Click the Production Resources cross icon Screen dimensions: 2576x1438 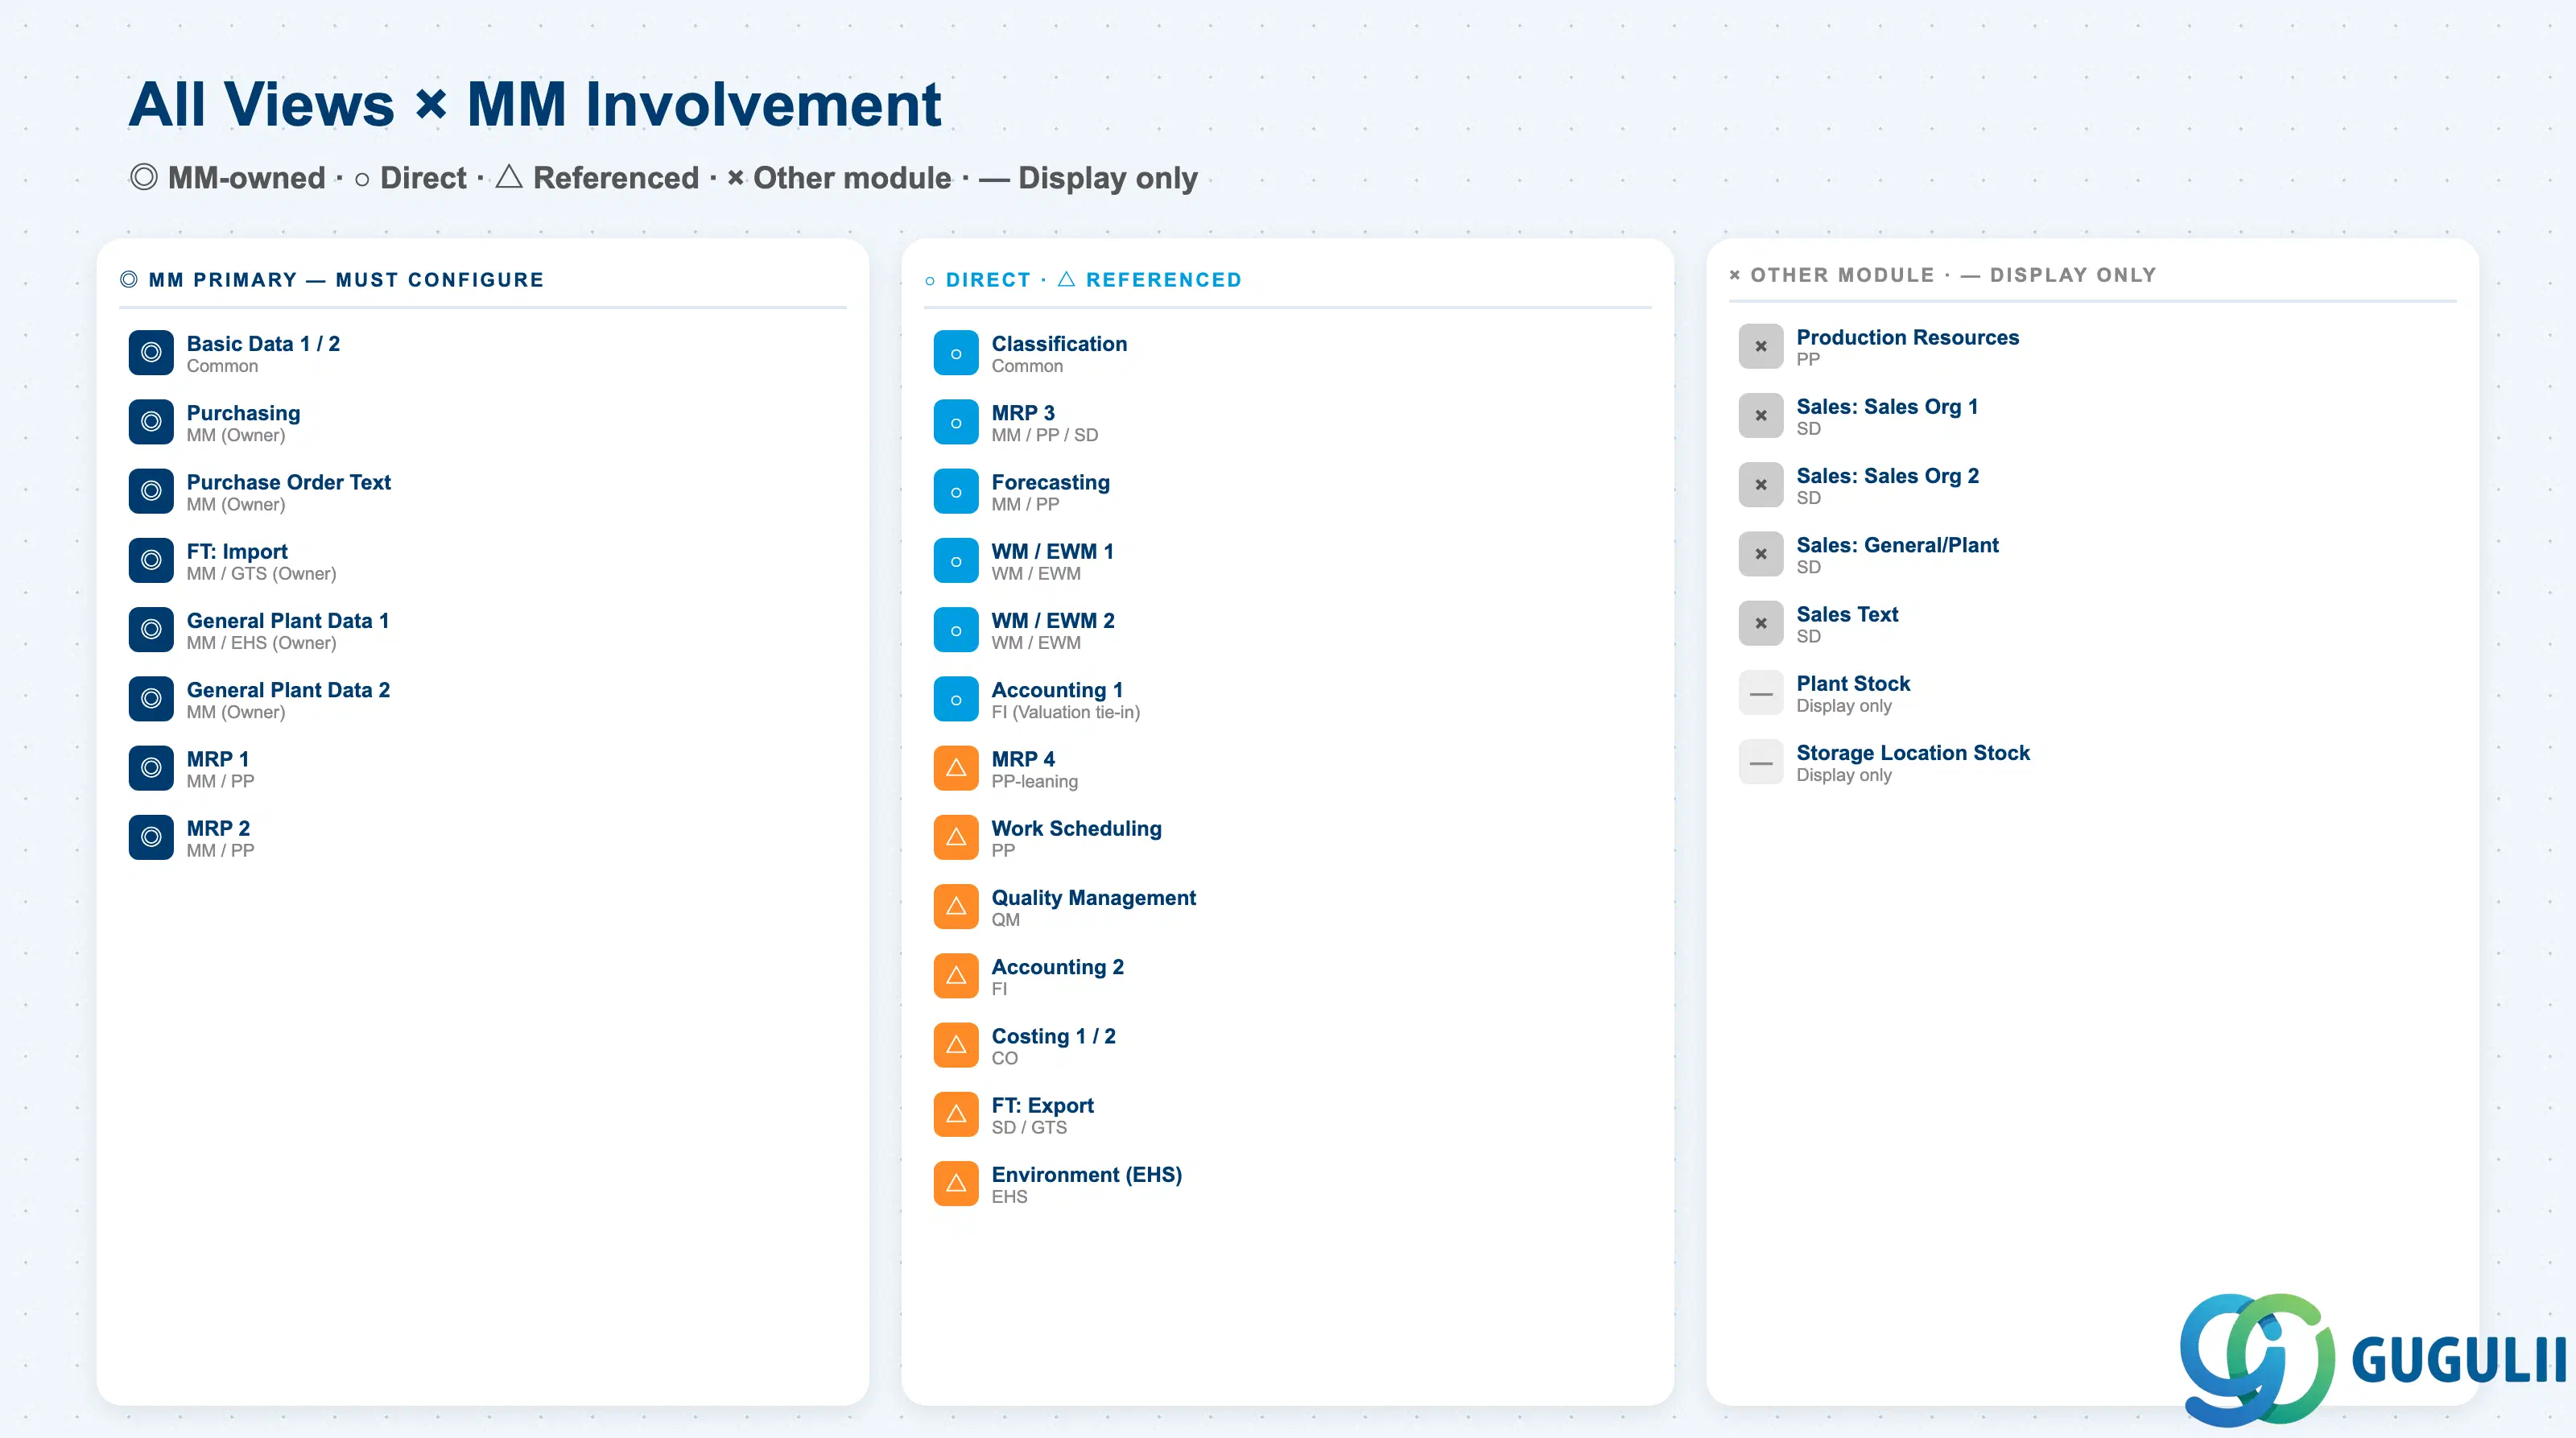(x=1761, y=347)
